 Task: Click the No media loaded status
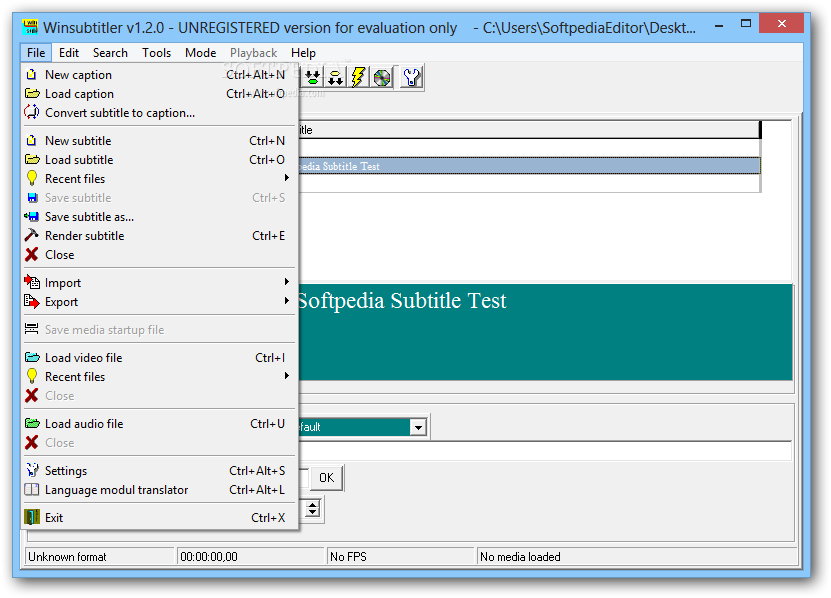637,557
